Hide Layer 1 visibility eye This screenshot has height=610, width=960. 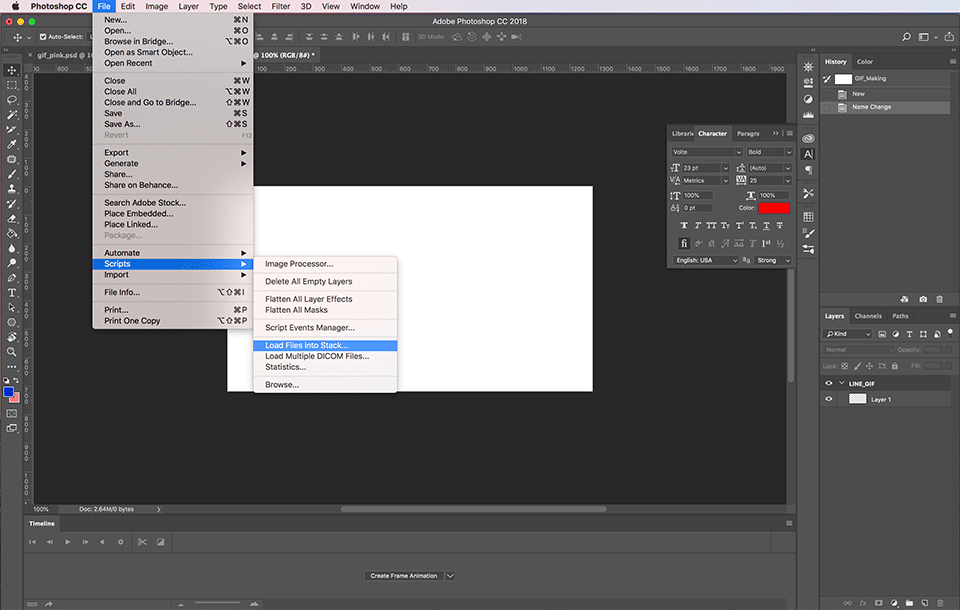[828, 399]
